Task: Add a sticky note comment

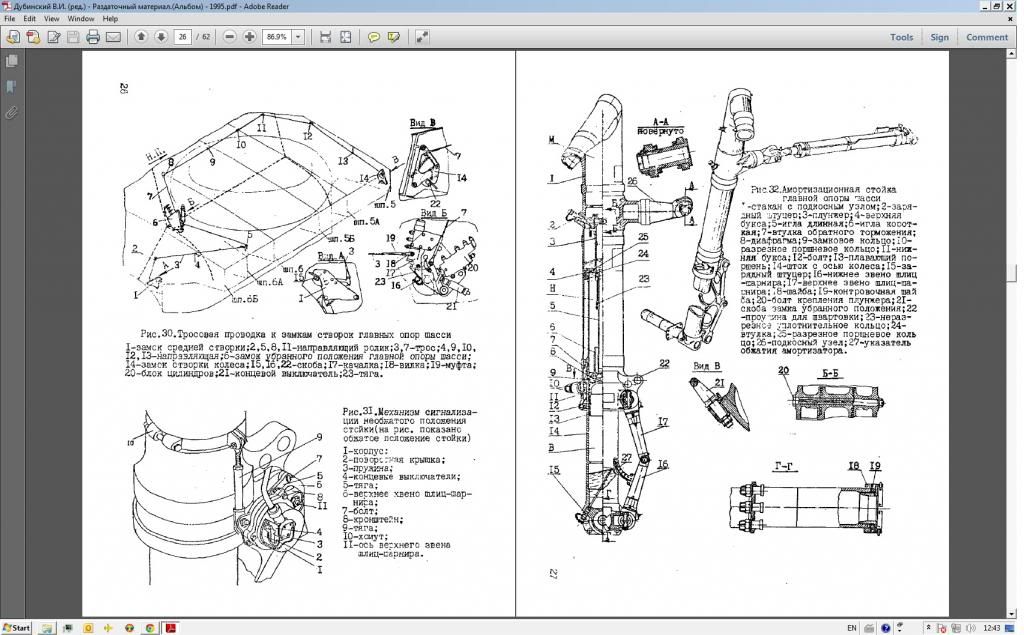Action: click(374, 37)
